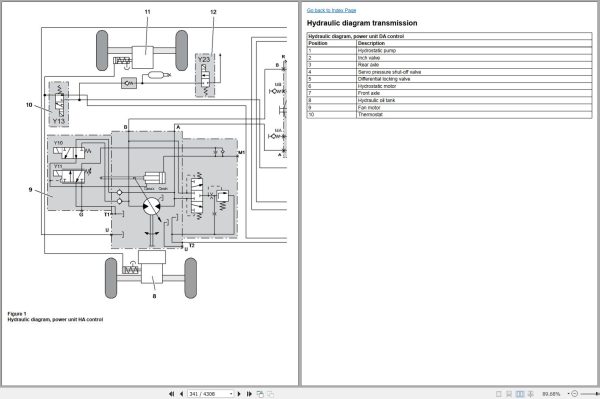Viewport: 600px width, 399px height.
Task: Open the zoom level dropdown at 89.68%
Action: click(568, 394)
